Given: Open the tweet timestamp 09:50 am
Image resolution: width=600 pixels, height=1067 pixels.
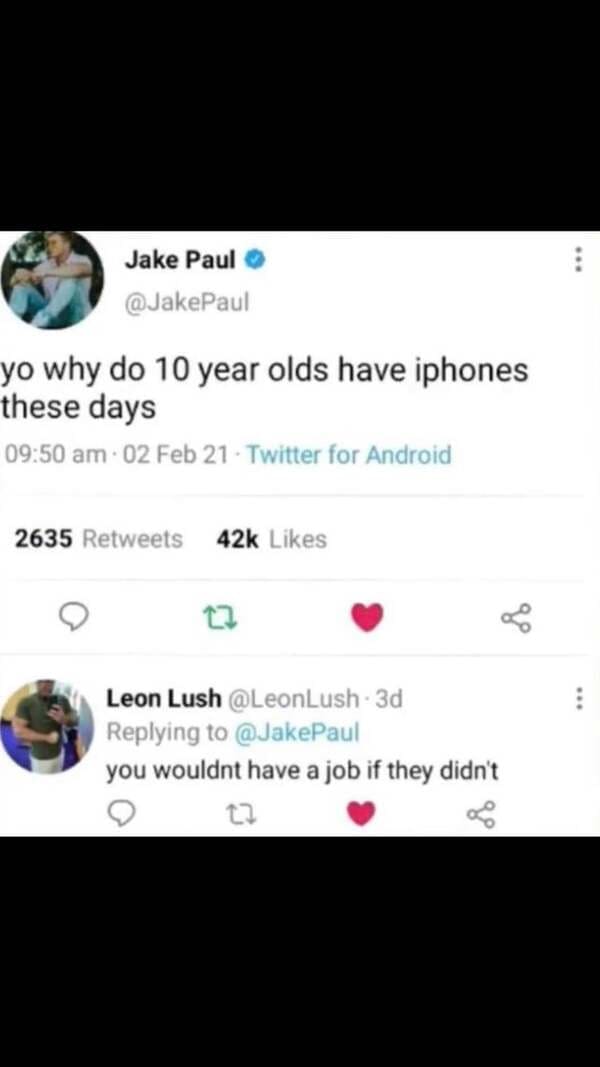Looking at the screenshot, I should pyautogui.click(x=53, y=455).
